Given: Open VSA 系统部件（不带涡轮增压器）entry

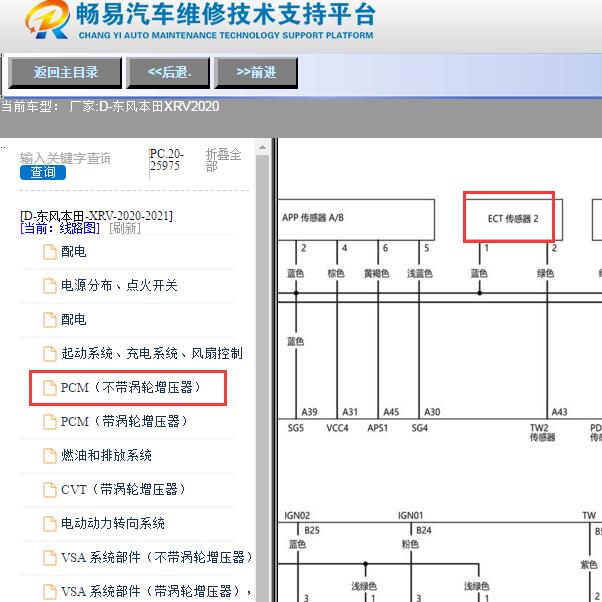Looking at the screenshot, I should click(157, 557).
